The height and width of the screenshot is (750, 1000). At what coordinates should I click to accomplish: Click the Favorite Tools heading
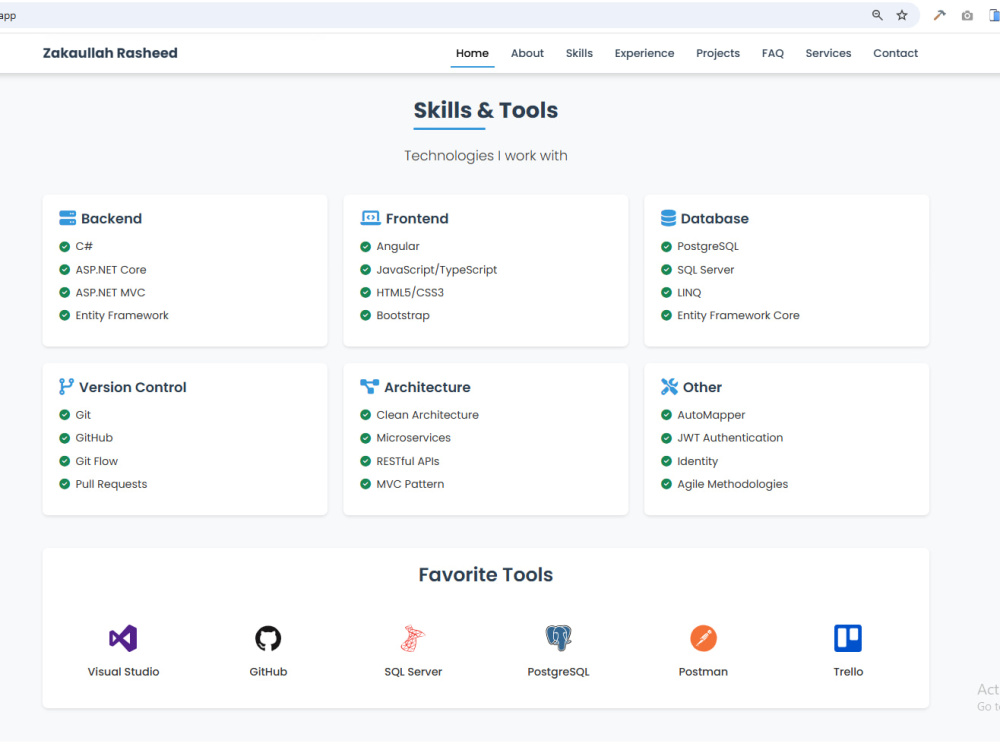click(x=485, y=575)
